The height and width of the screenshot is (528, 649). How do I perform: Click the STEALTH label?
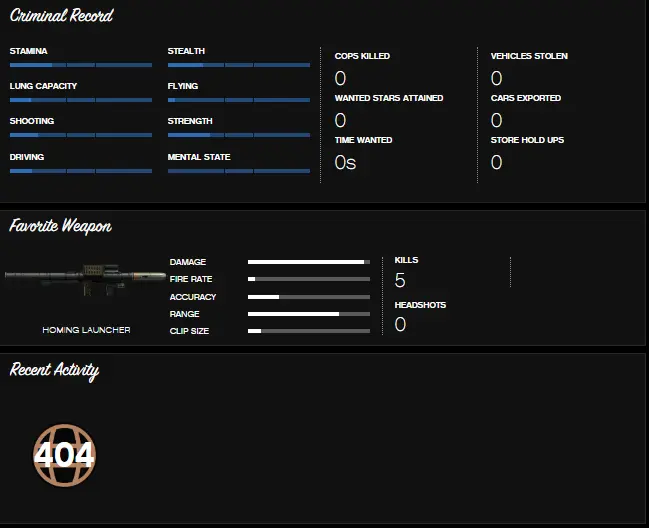click(186, 51)
